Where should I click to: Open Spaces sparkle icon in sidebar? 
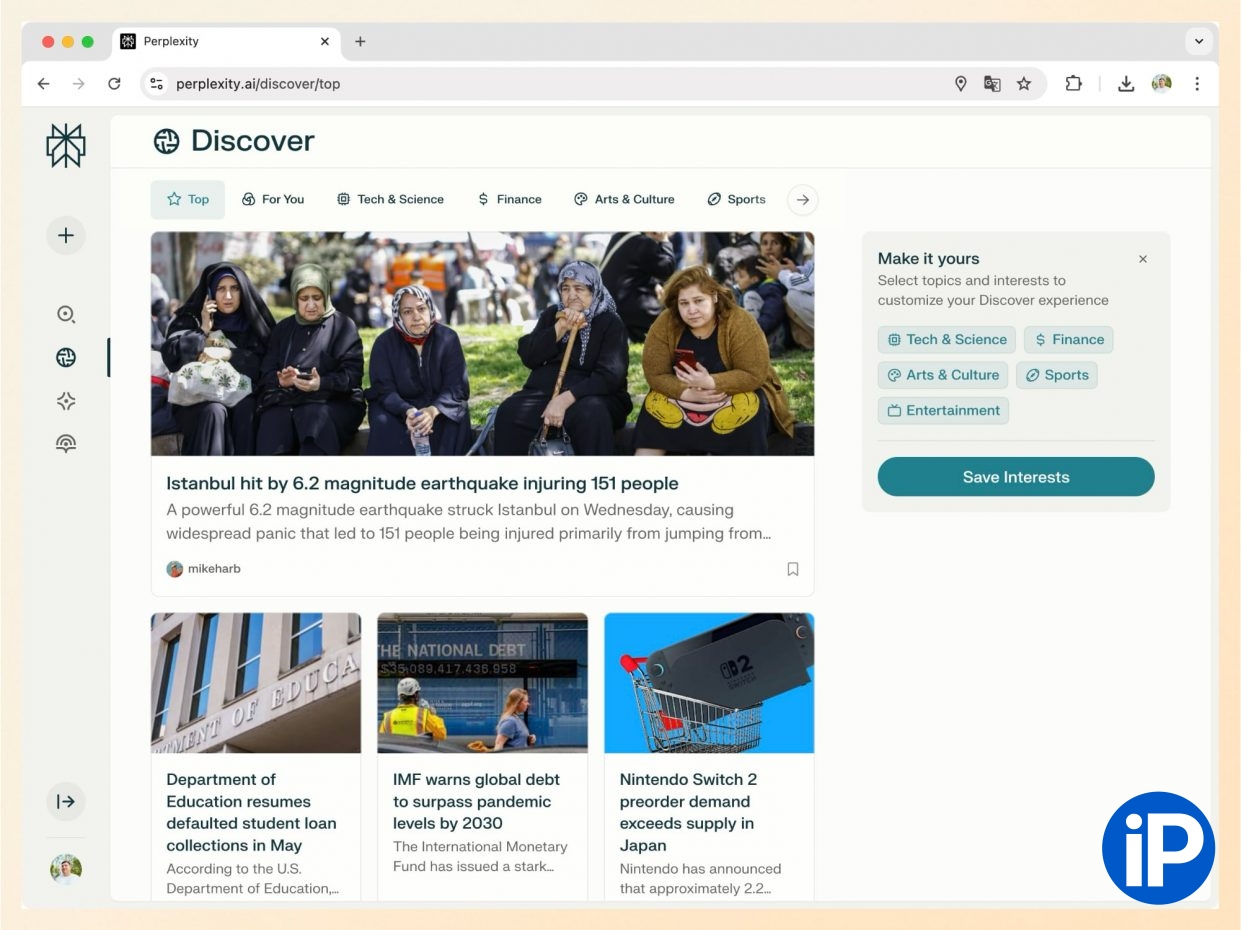pyautogui.click(x=66, y=401)
